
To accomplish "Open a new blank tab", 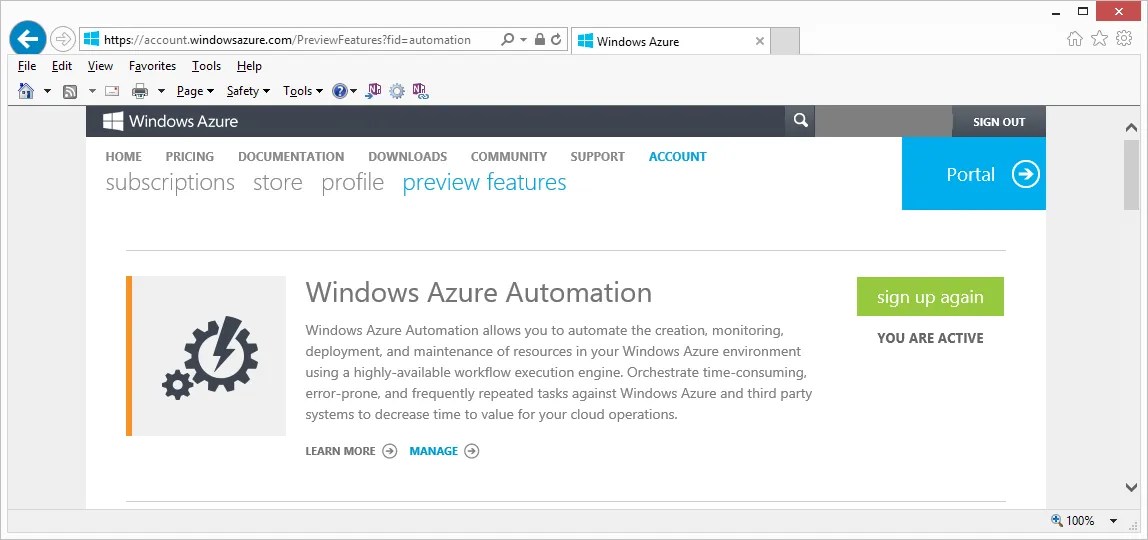I will coord(785,41).
